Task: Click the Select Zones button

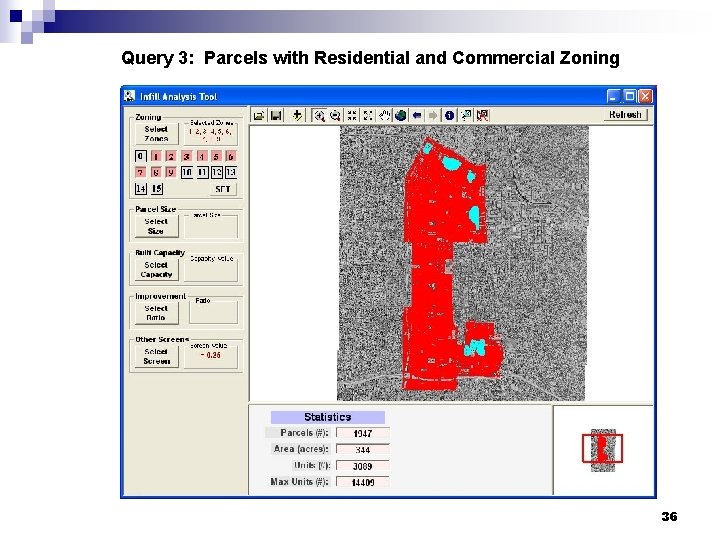Action: tap(156, 134)
